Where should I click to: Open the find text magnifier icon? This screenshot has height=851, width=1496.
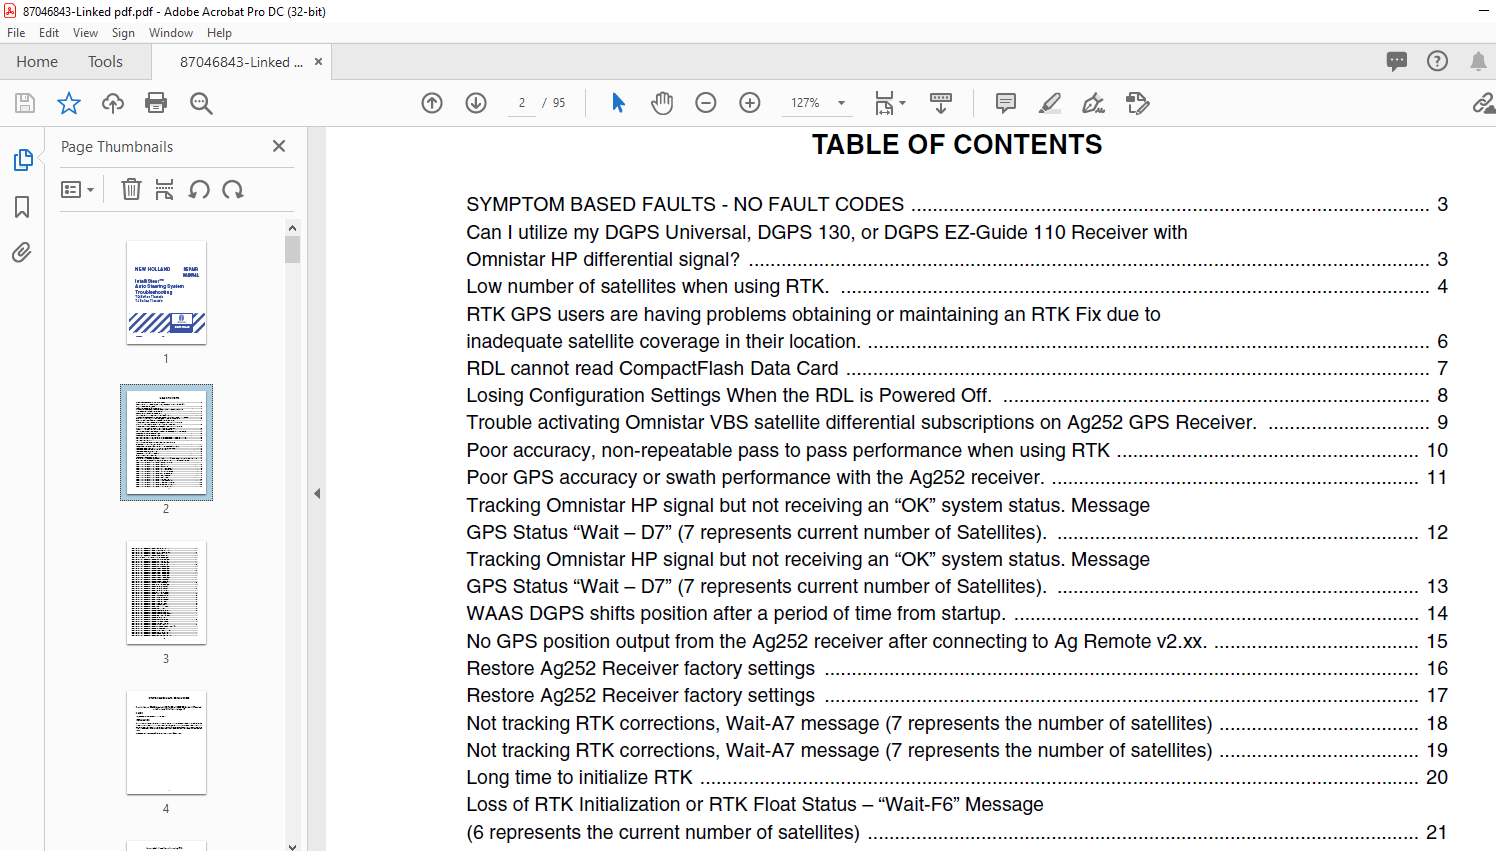coord(201,103)
